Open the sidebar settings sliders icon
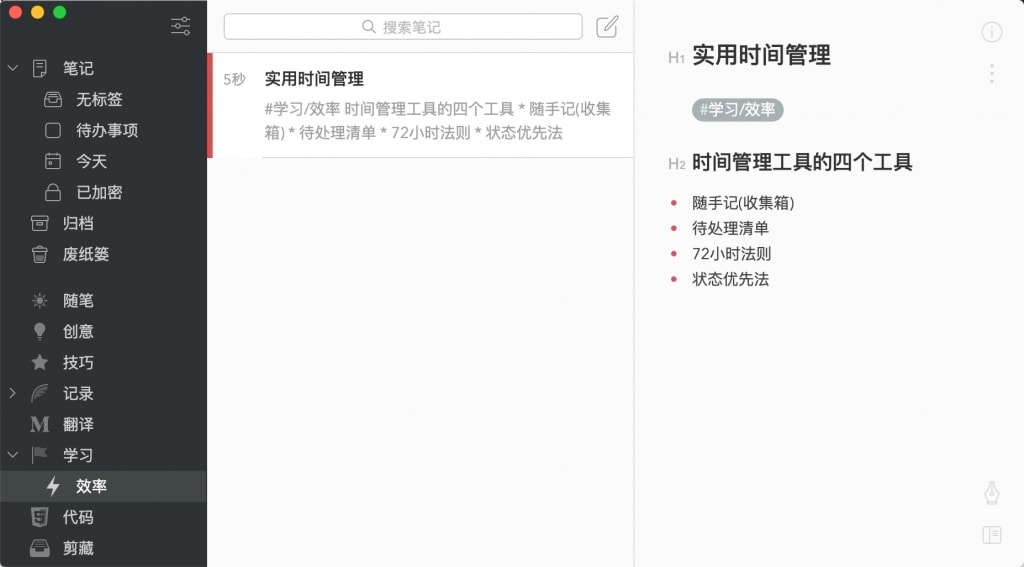Viewport: 1024px width, 567px height. [x=181, y=27]
